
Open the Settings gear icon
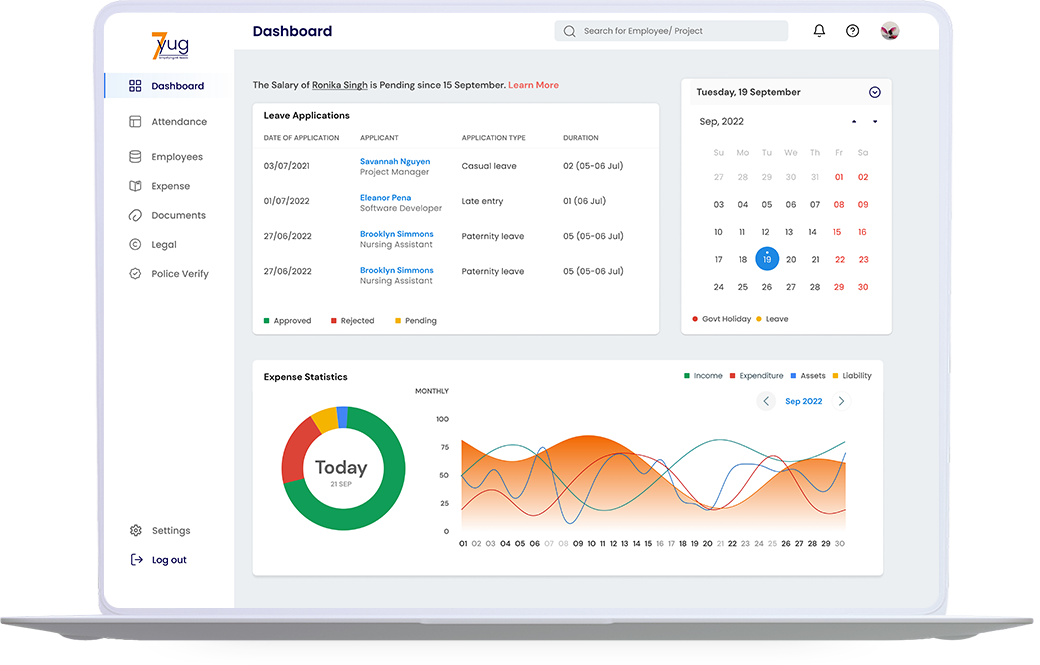coord(136,531)
